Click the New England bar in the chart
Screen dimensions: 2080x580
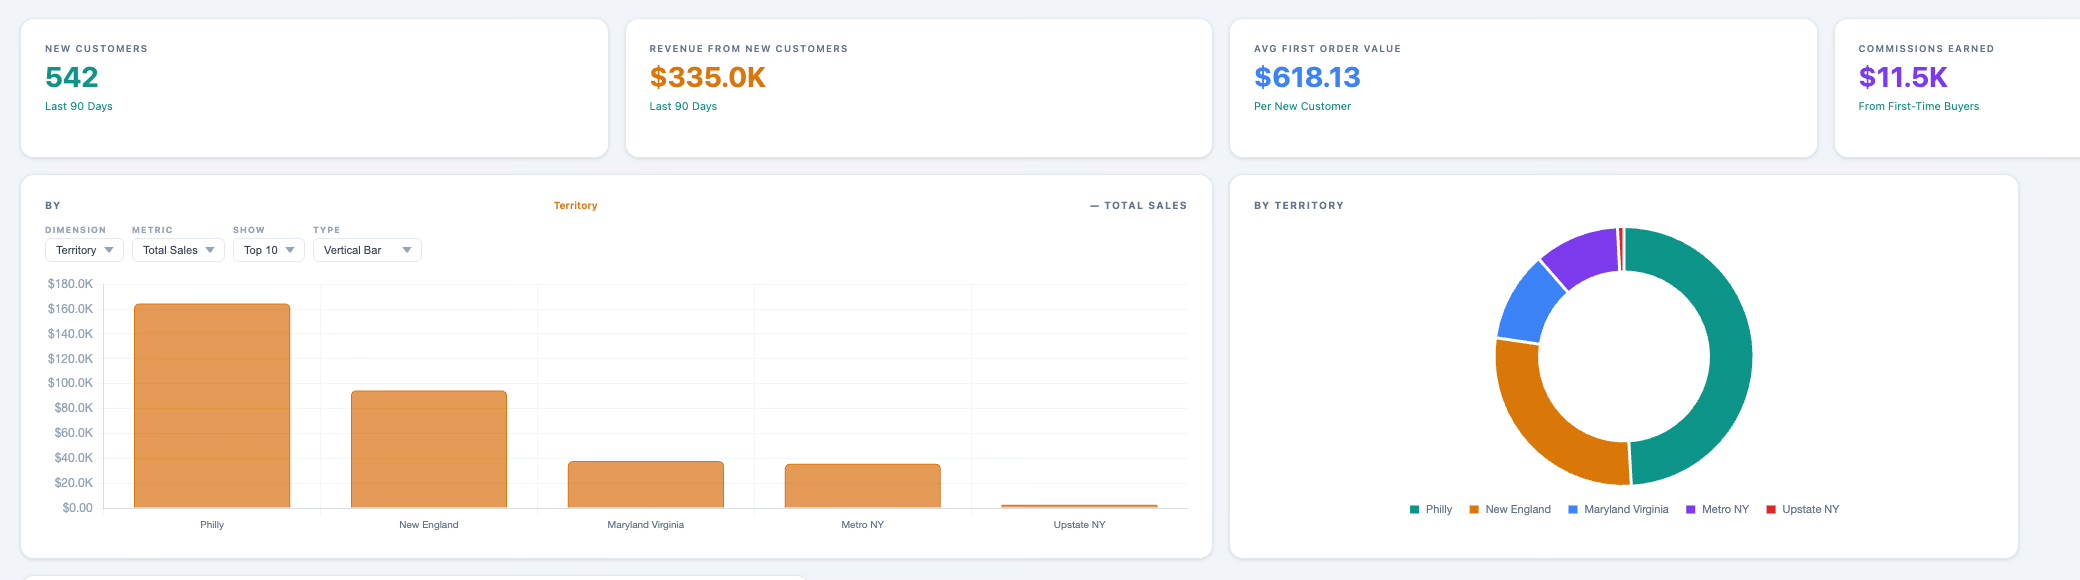pos(429,449)
